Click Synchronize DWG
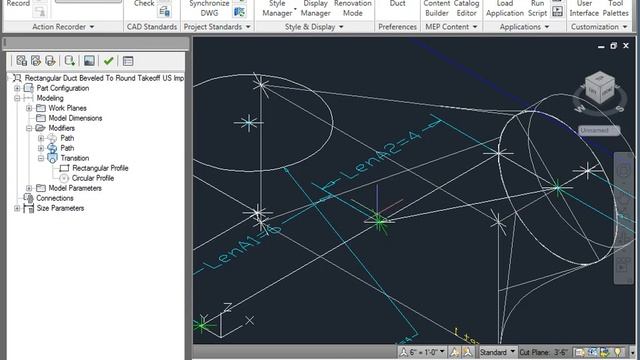 tap(209, 8)
